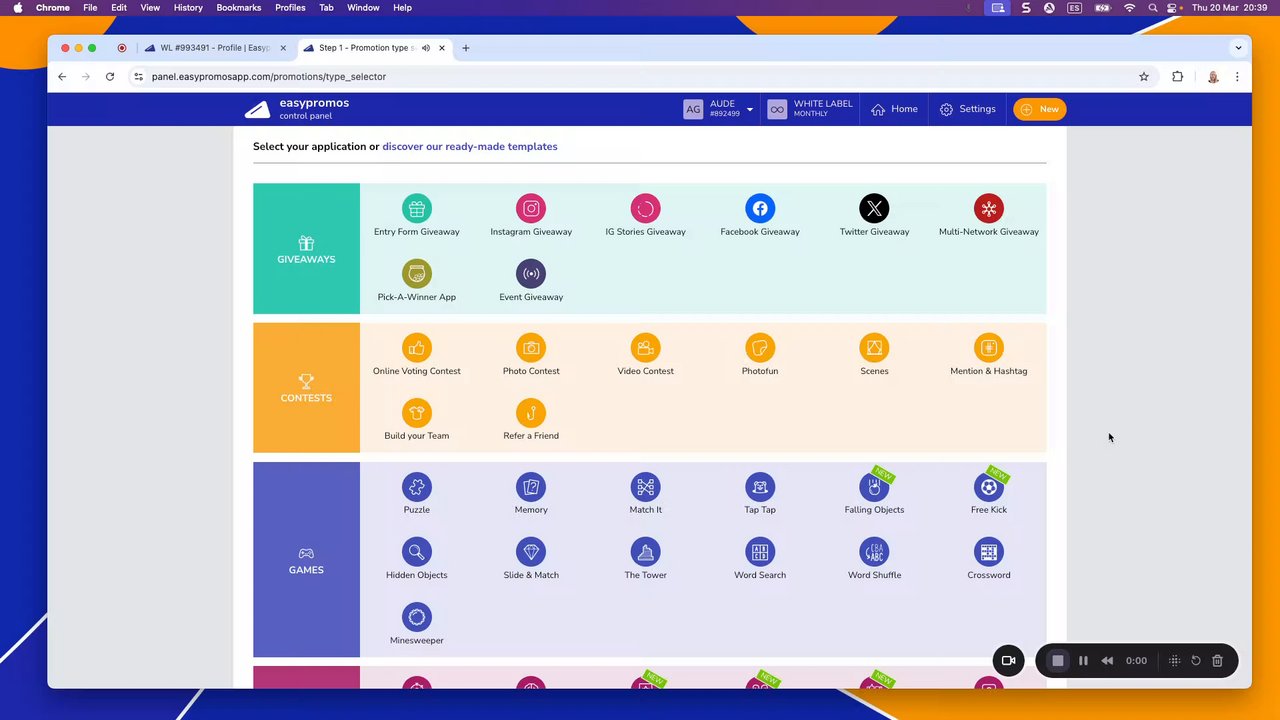This screenshot has width=1280, height=720.
Task: Open the Match It game
Action: tap(645, 495)
